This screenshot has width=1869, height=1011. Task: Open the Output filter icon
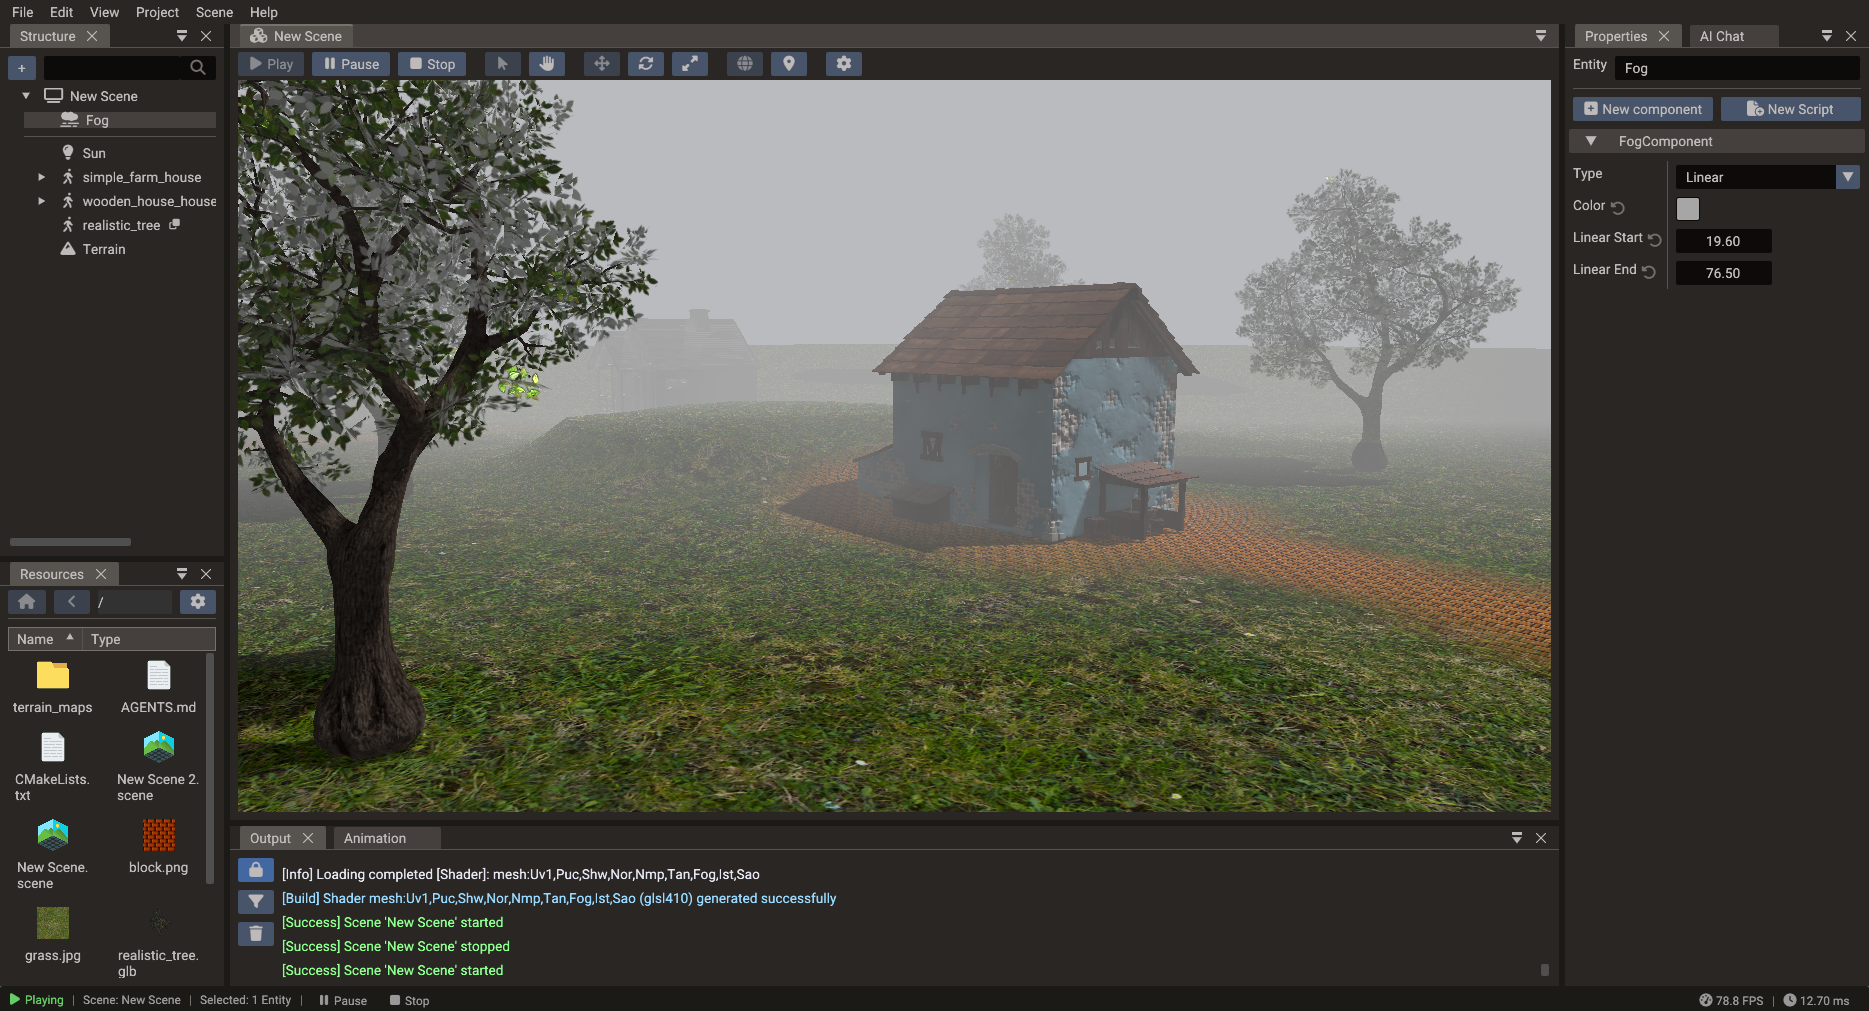[256, 902]
